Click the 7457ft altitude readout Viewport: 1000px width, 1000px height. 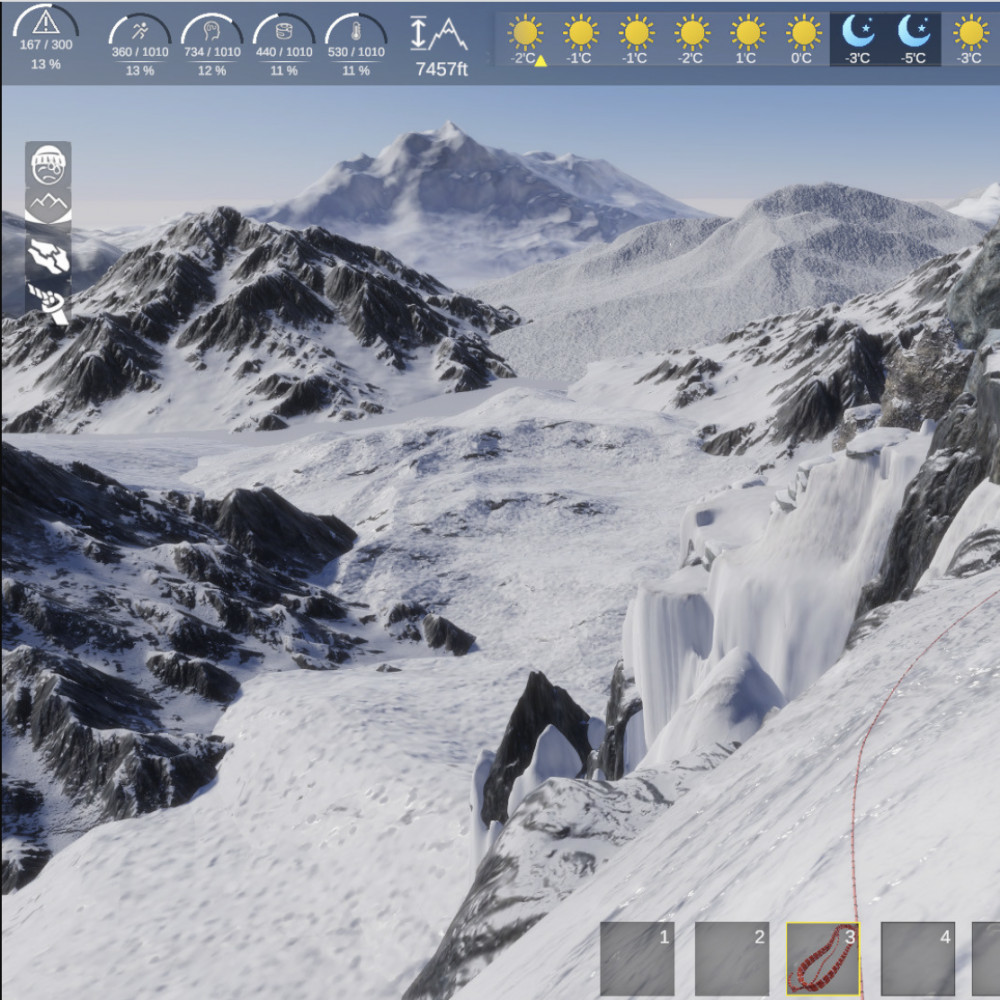coord(441,69)
